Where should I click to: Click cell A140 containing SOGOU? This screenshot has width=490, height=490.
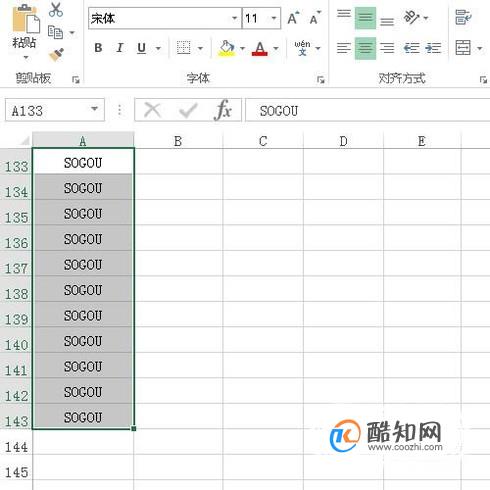click(83, 340)
